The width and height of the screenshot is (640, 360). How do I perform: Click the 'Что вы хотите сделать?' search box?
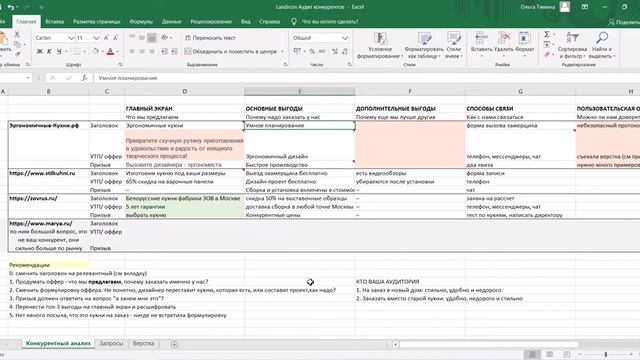pos(330,22)
